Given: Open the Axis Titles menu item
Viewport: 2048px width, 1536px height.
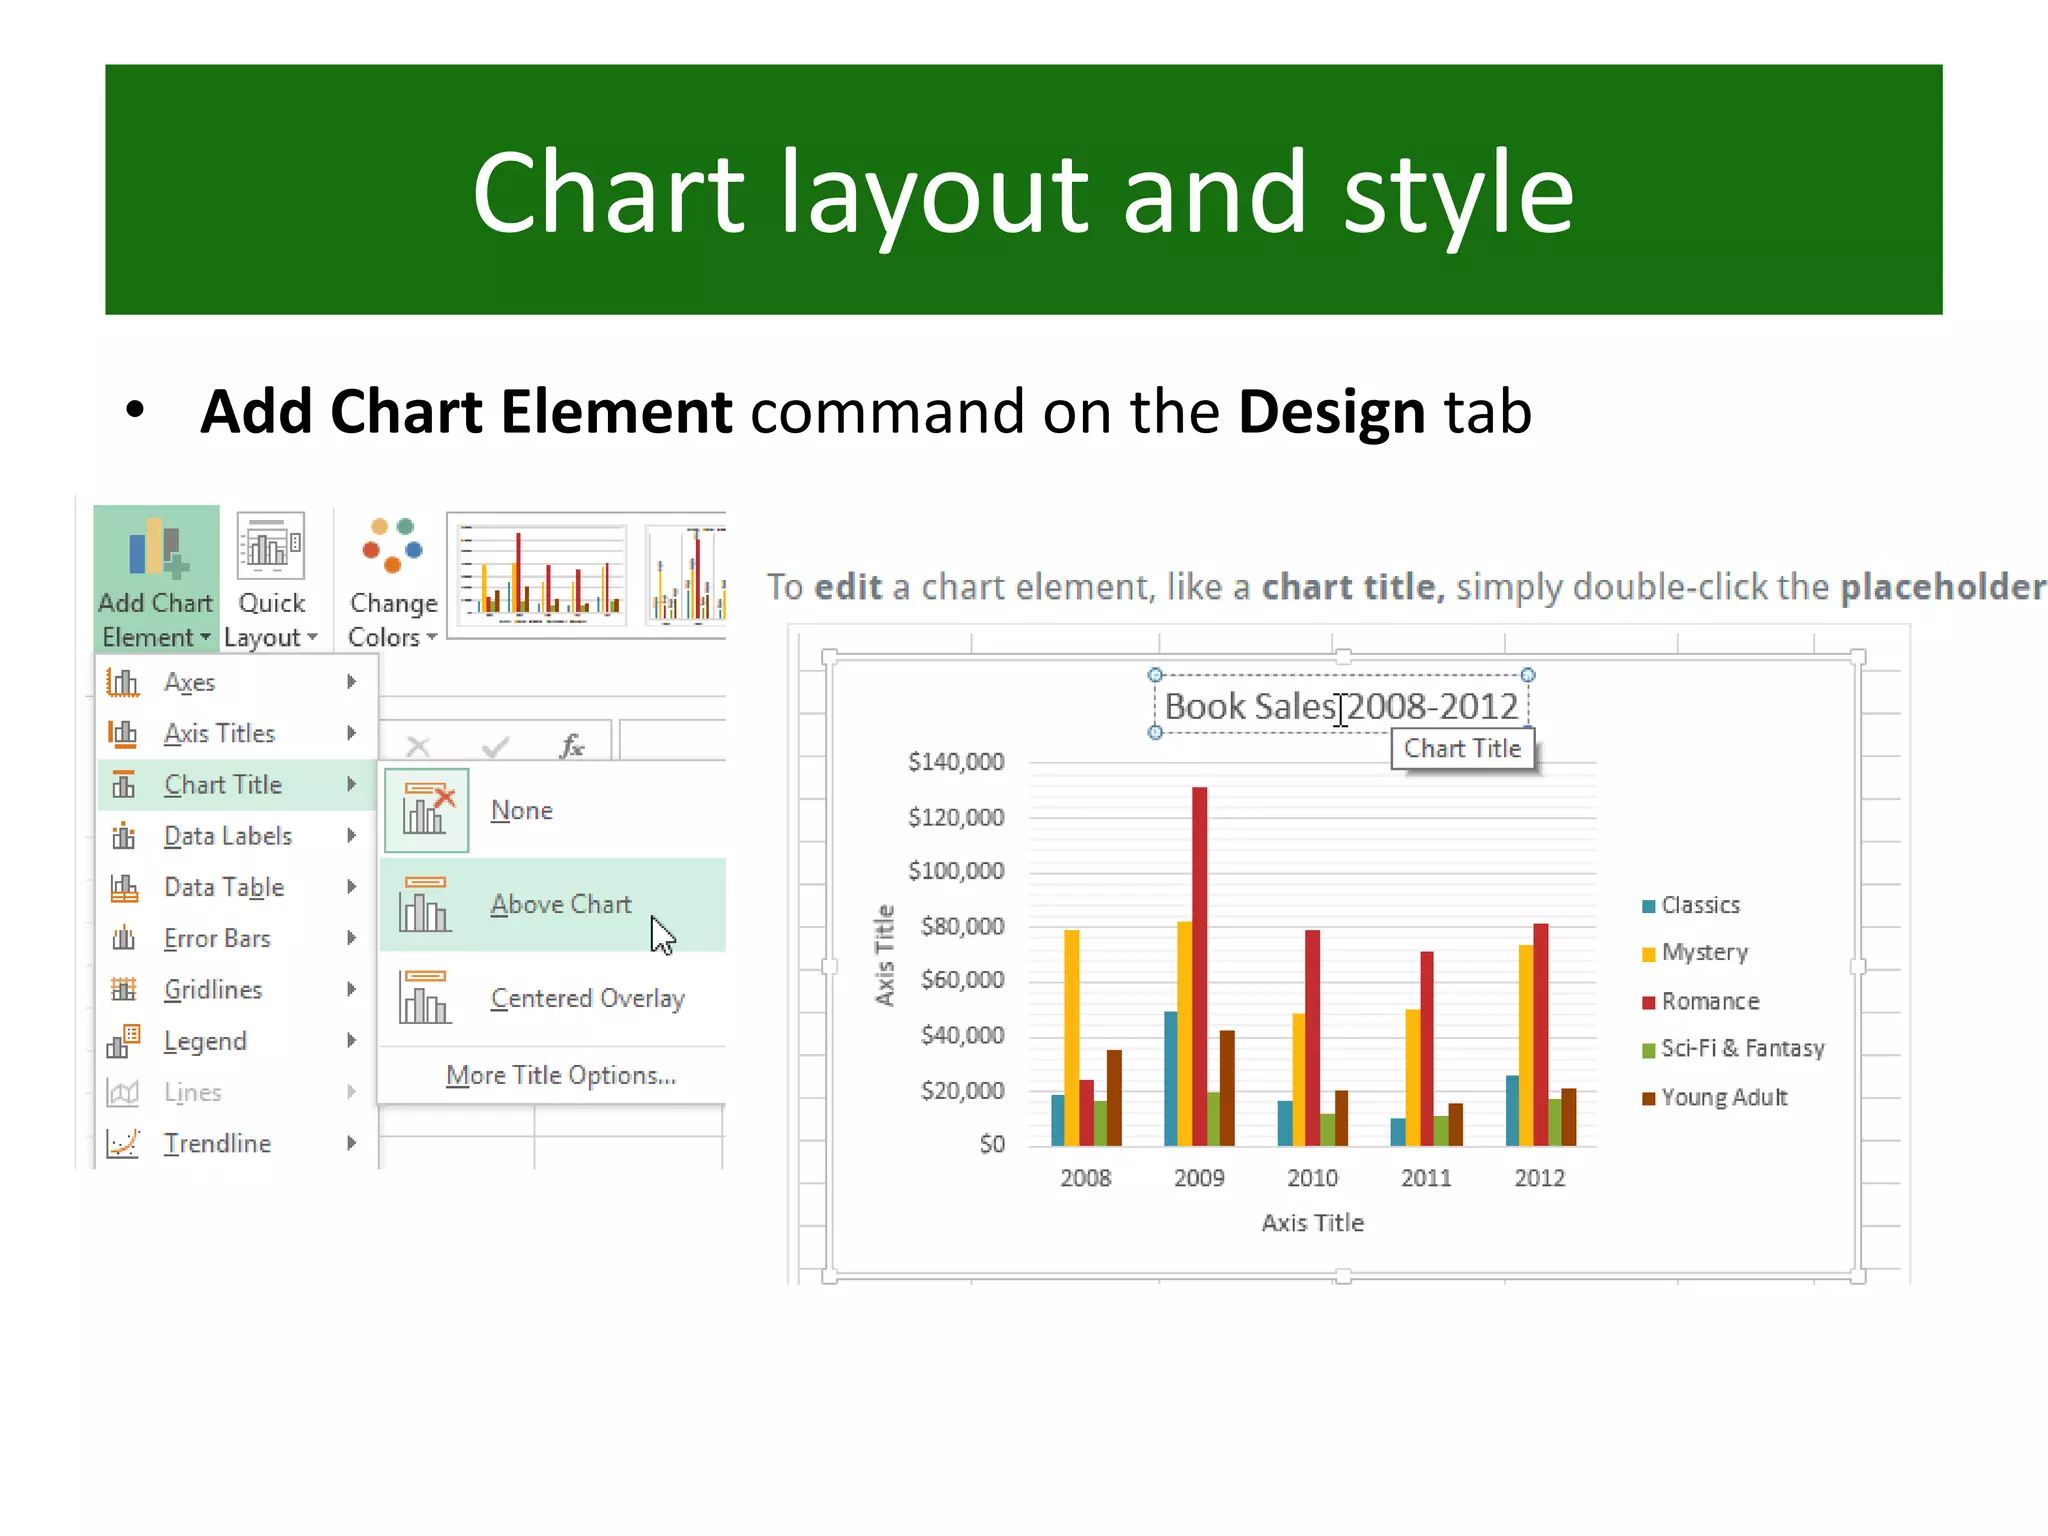Looking at the screenshot, I should click(220, 733).
